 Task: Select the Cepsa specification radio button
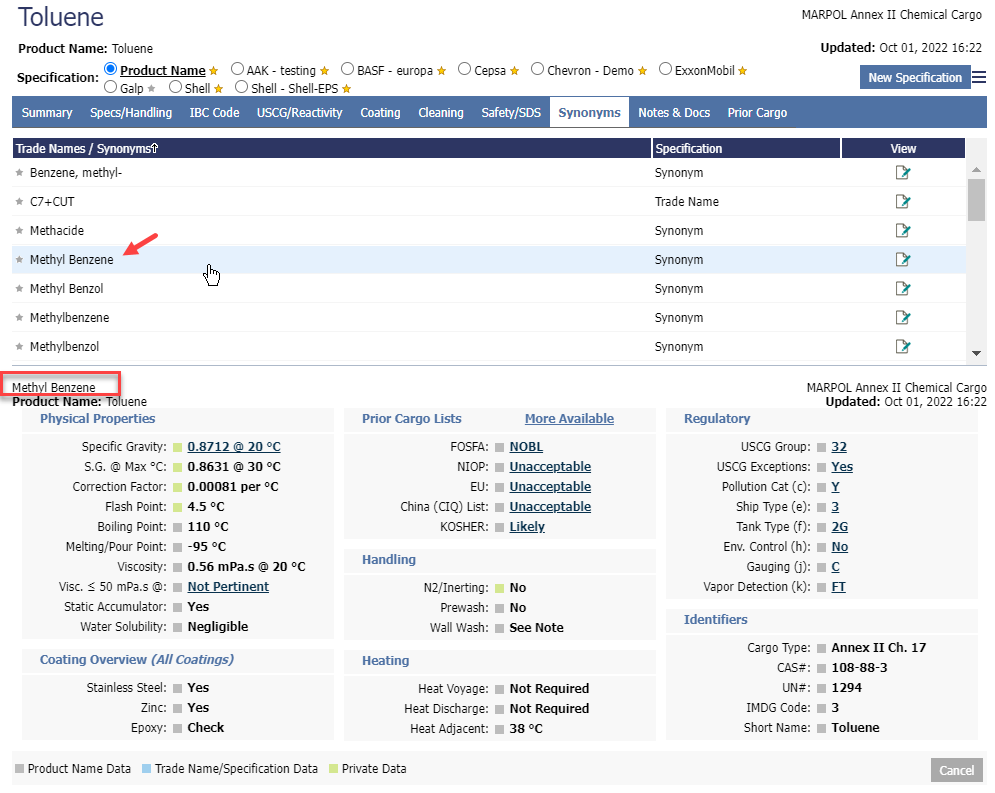point(465,70)
